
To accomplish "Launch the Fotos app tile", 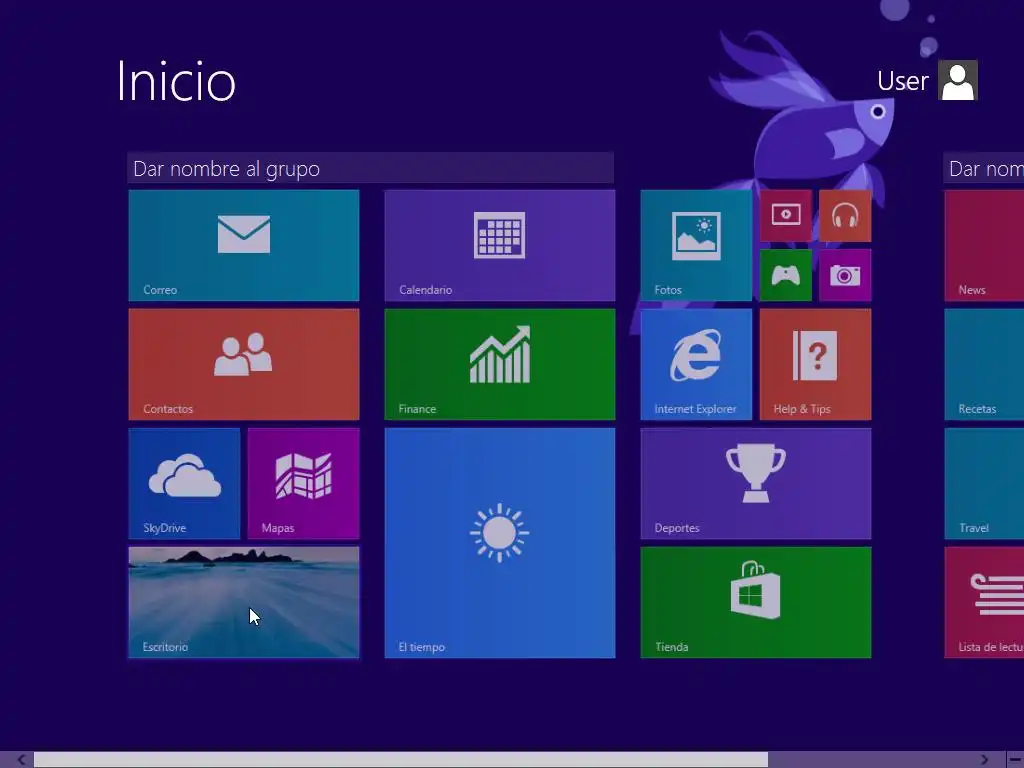I will click(x=696, y=246).
